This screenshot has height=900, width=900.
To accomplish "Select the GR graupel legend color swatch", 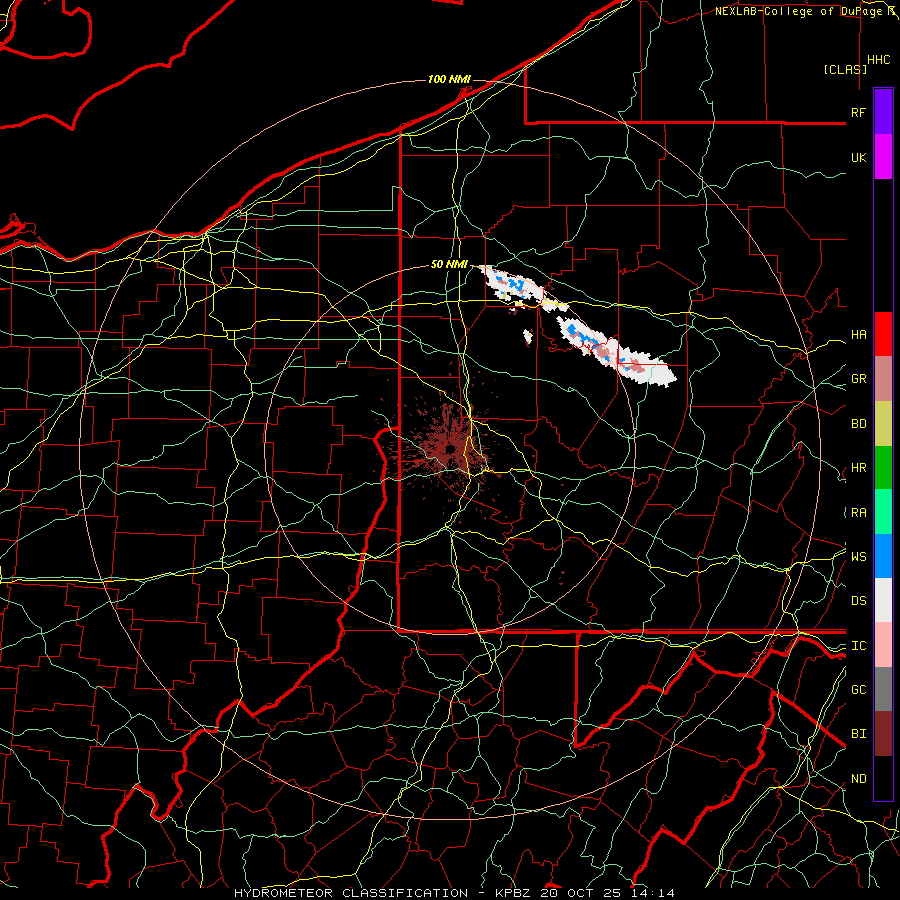I will click(x=883, y=379).
